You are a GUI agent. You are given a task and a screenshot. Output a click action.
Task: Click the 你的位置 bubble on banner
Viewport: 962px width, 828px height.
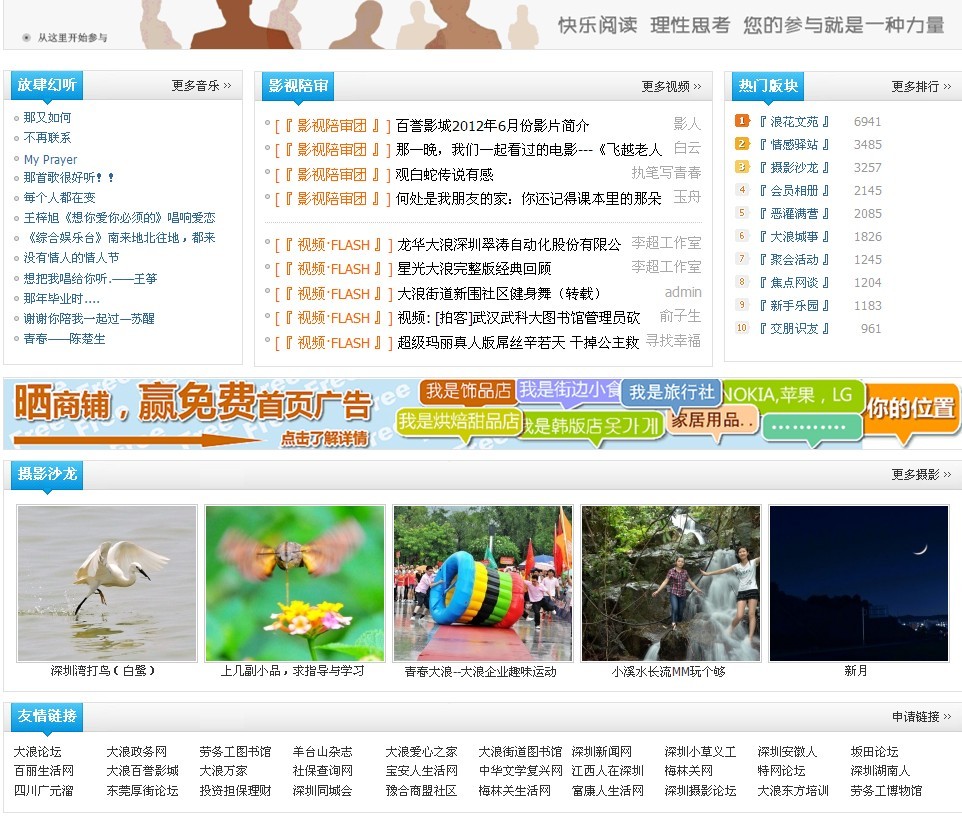click(x=910, y=408)
